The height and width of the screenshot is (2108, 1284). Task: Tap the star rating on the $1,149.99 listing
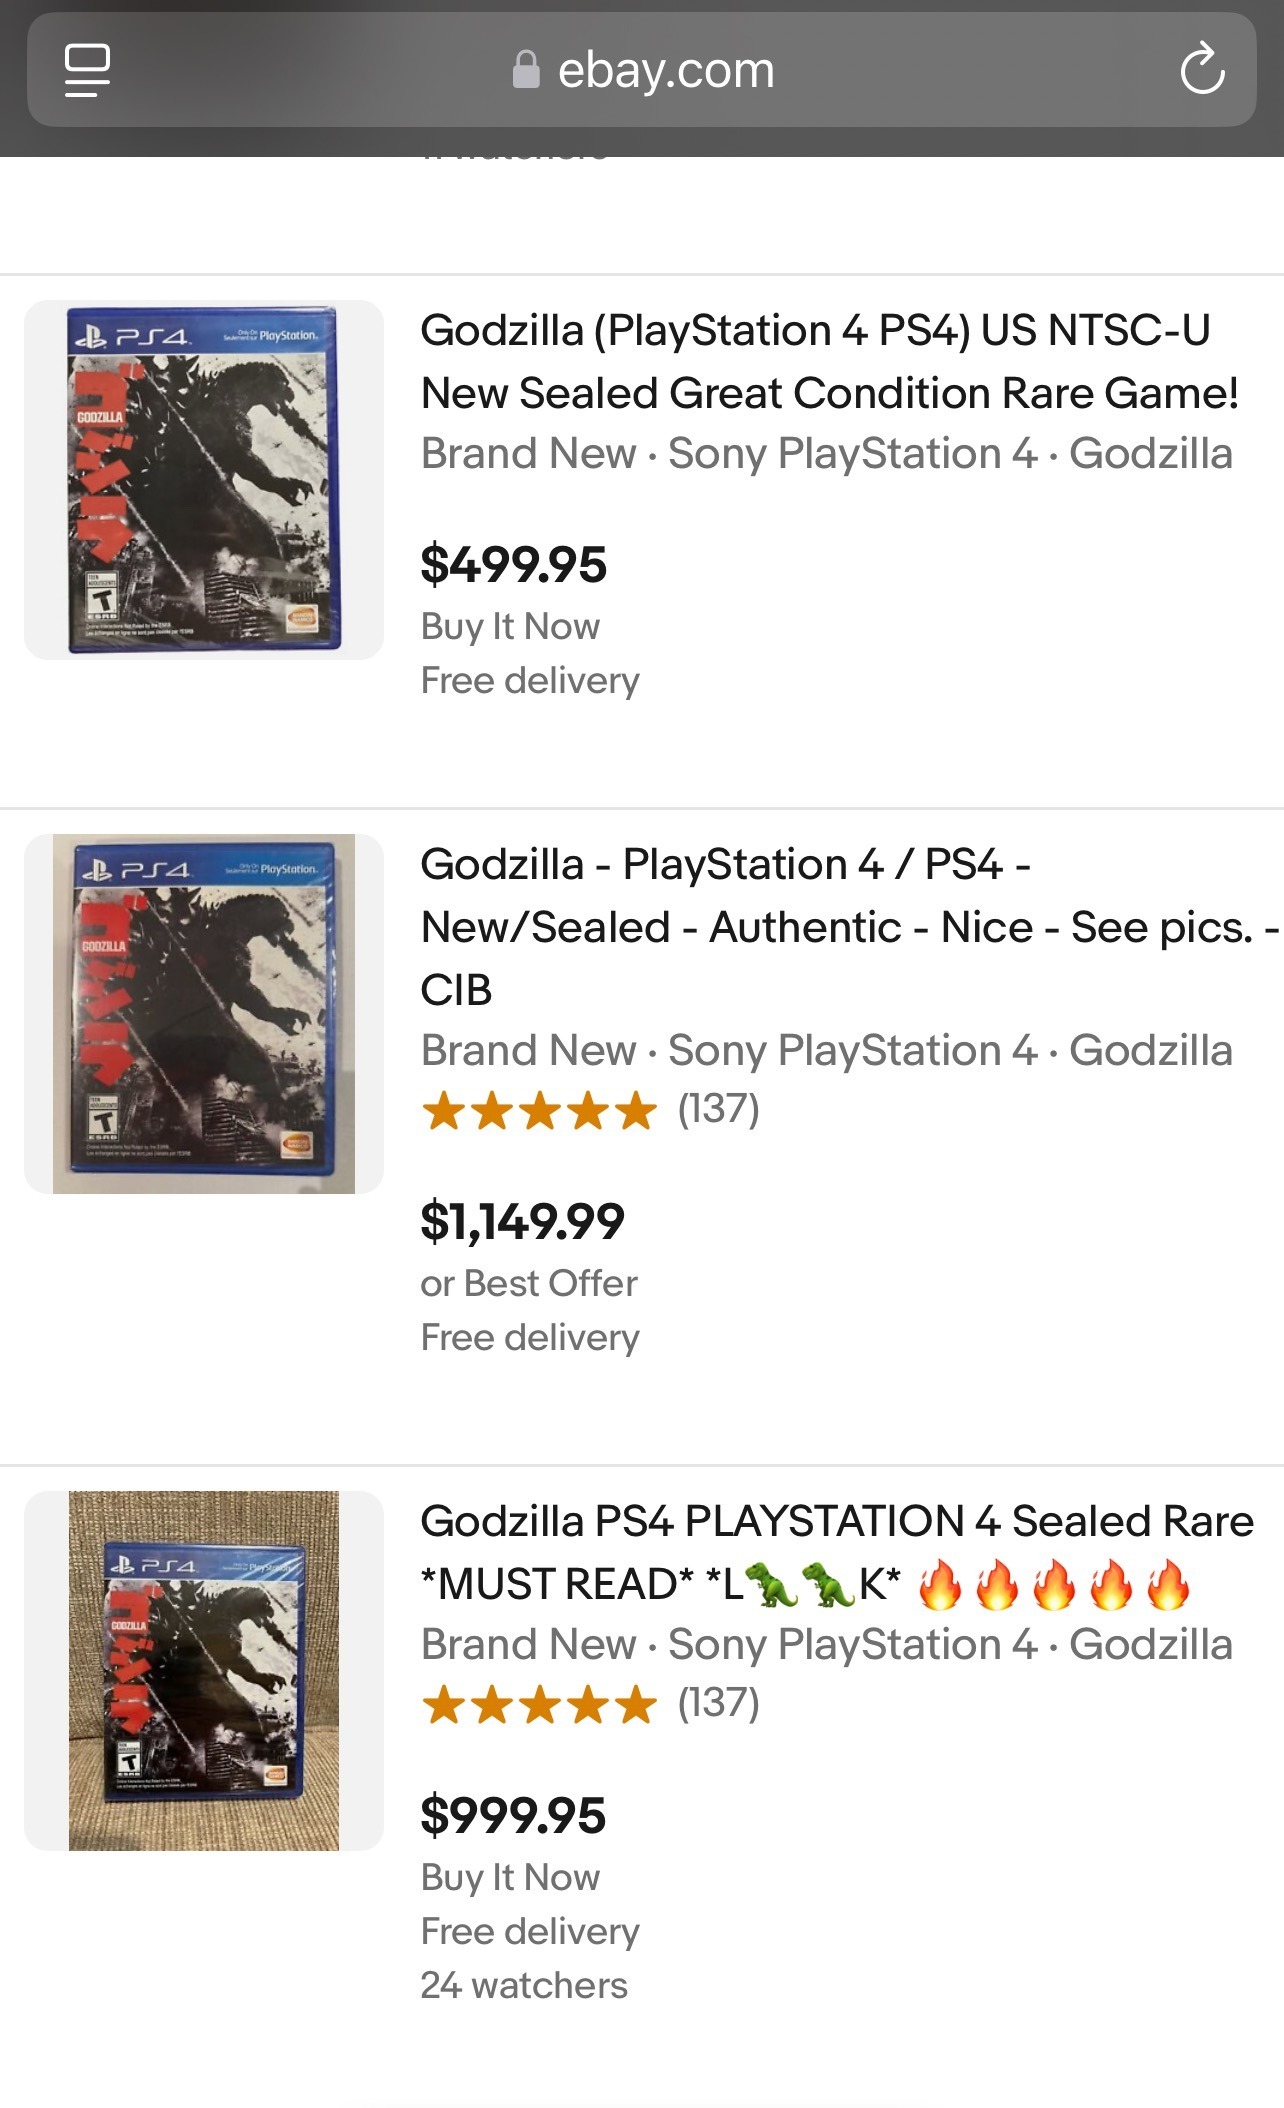539,1111
